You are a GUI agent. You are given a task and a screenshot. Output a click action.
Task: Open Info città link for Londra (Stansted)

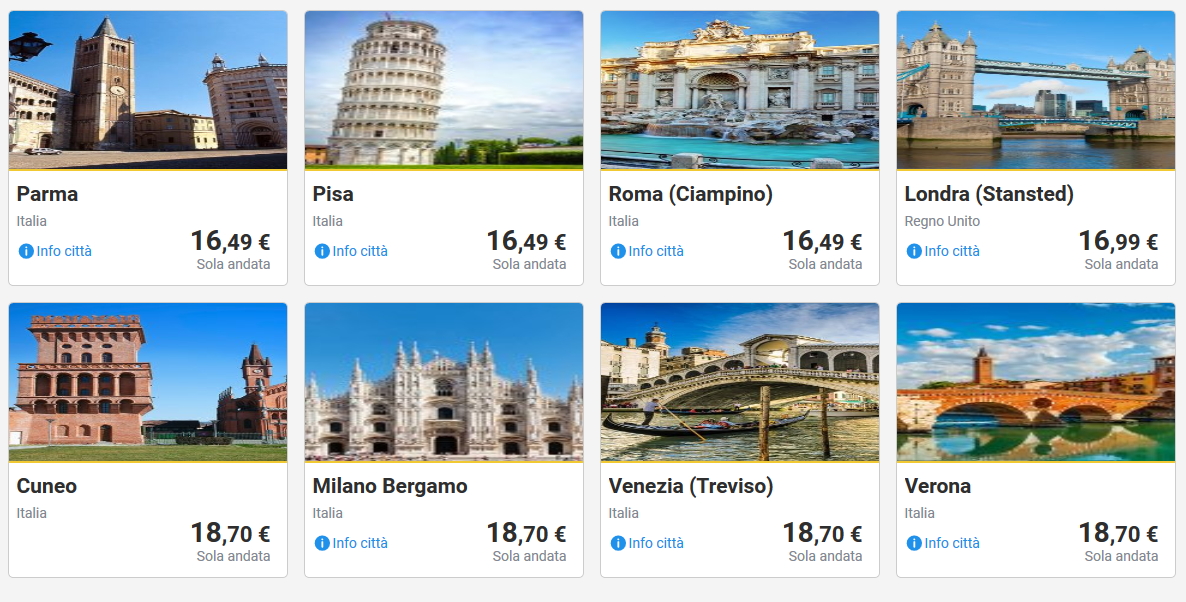click(x=952, y=251)
